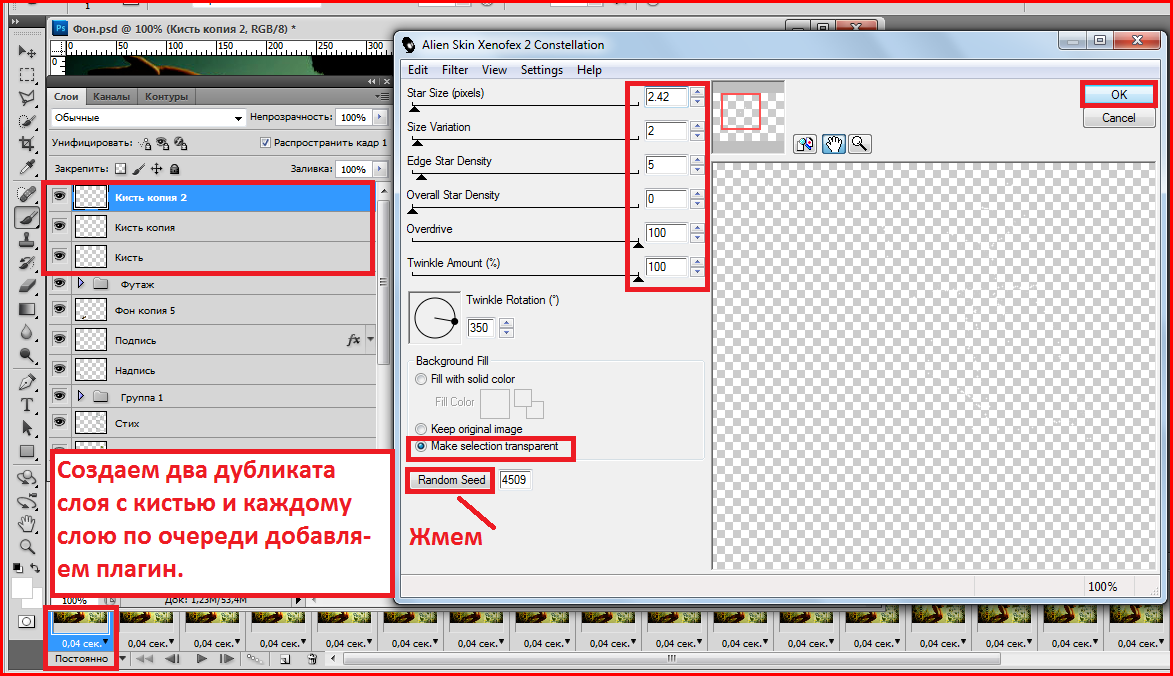Expand the Футаж layer group
The image size is (1173, 676).
pos(81,283)
